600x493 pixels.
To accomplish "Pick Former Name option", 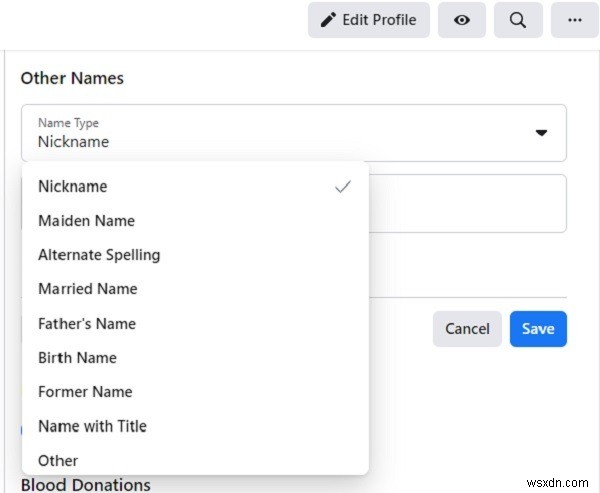I will [x=85, y=391].
